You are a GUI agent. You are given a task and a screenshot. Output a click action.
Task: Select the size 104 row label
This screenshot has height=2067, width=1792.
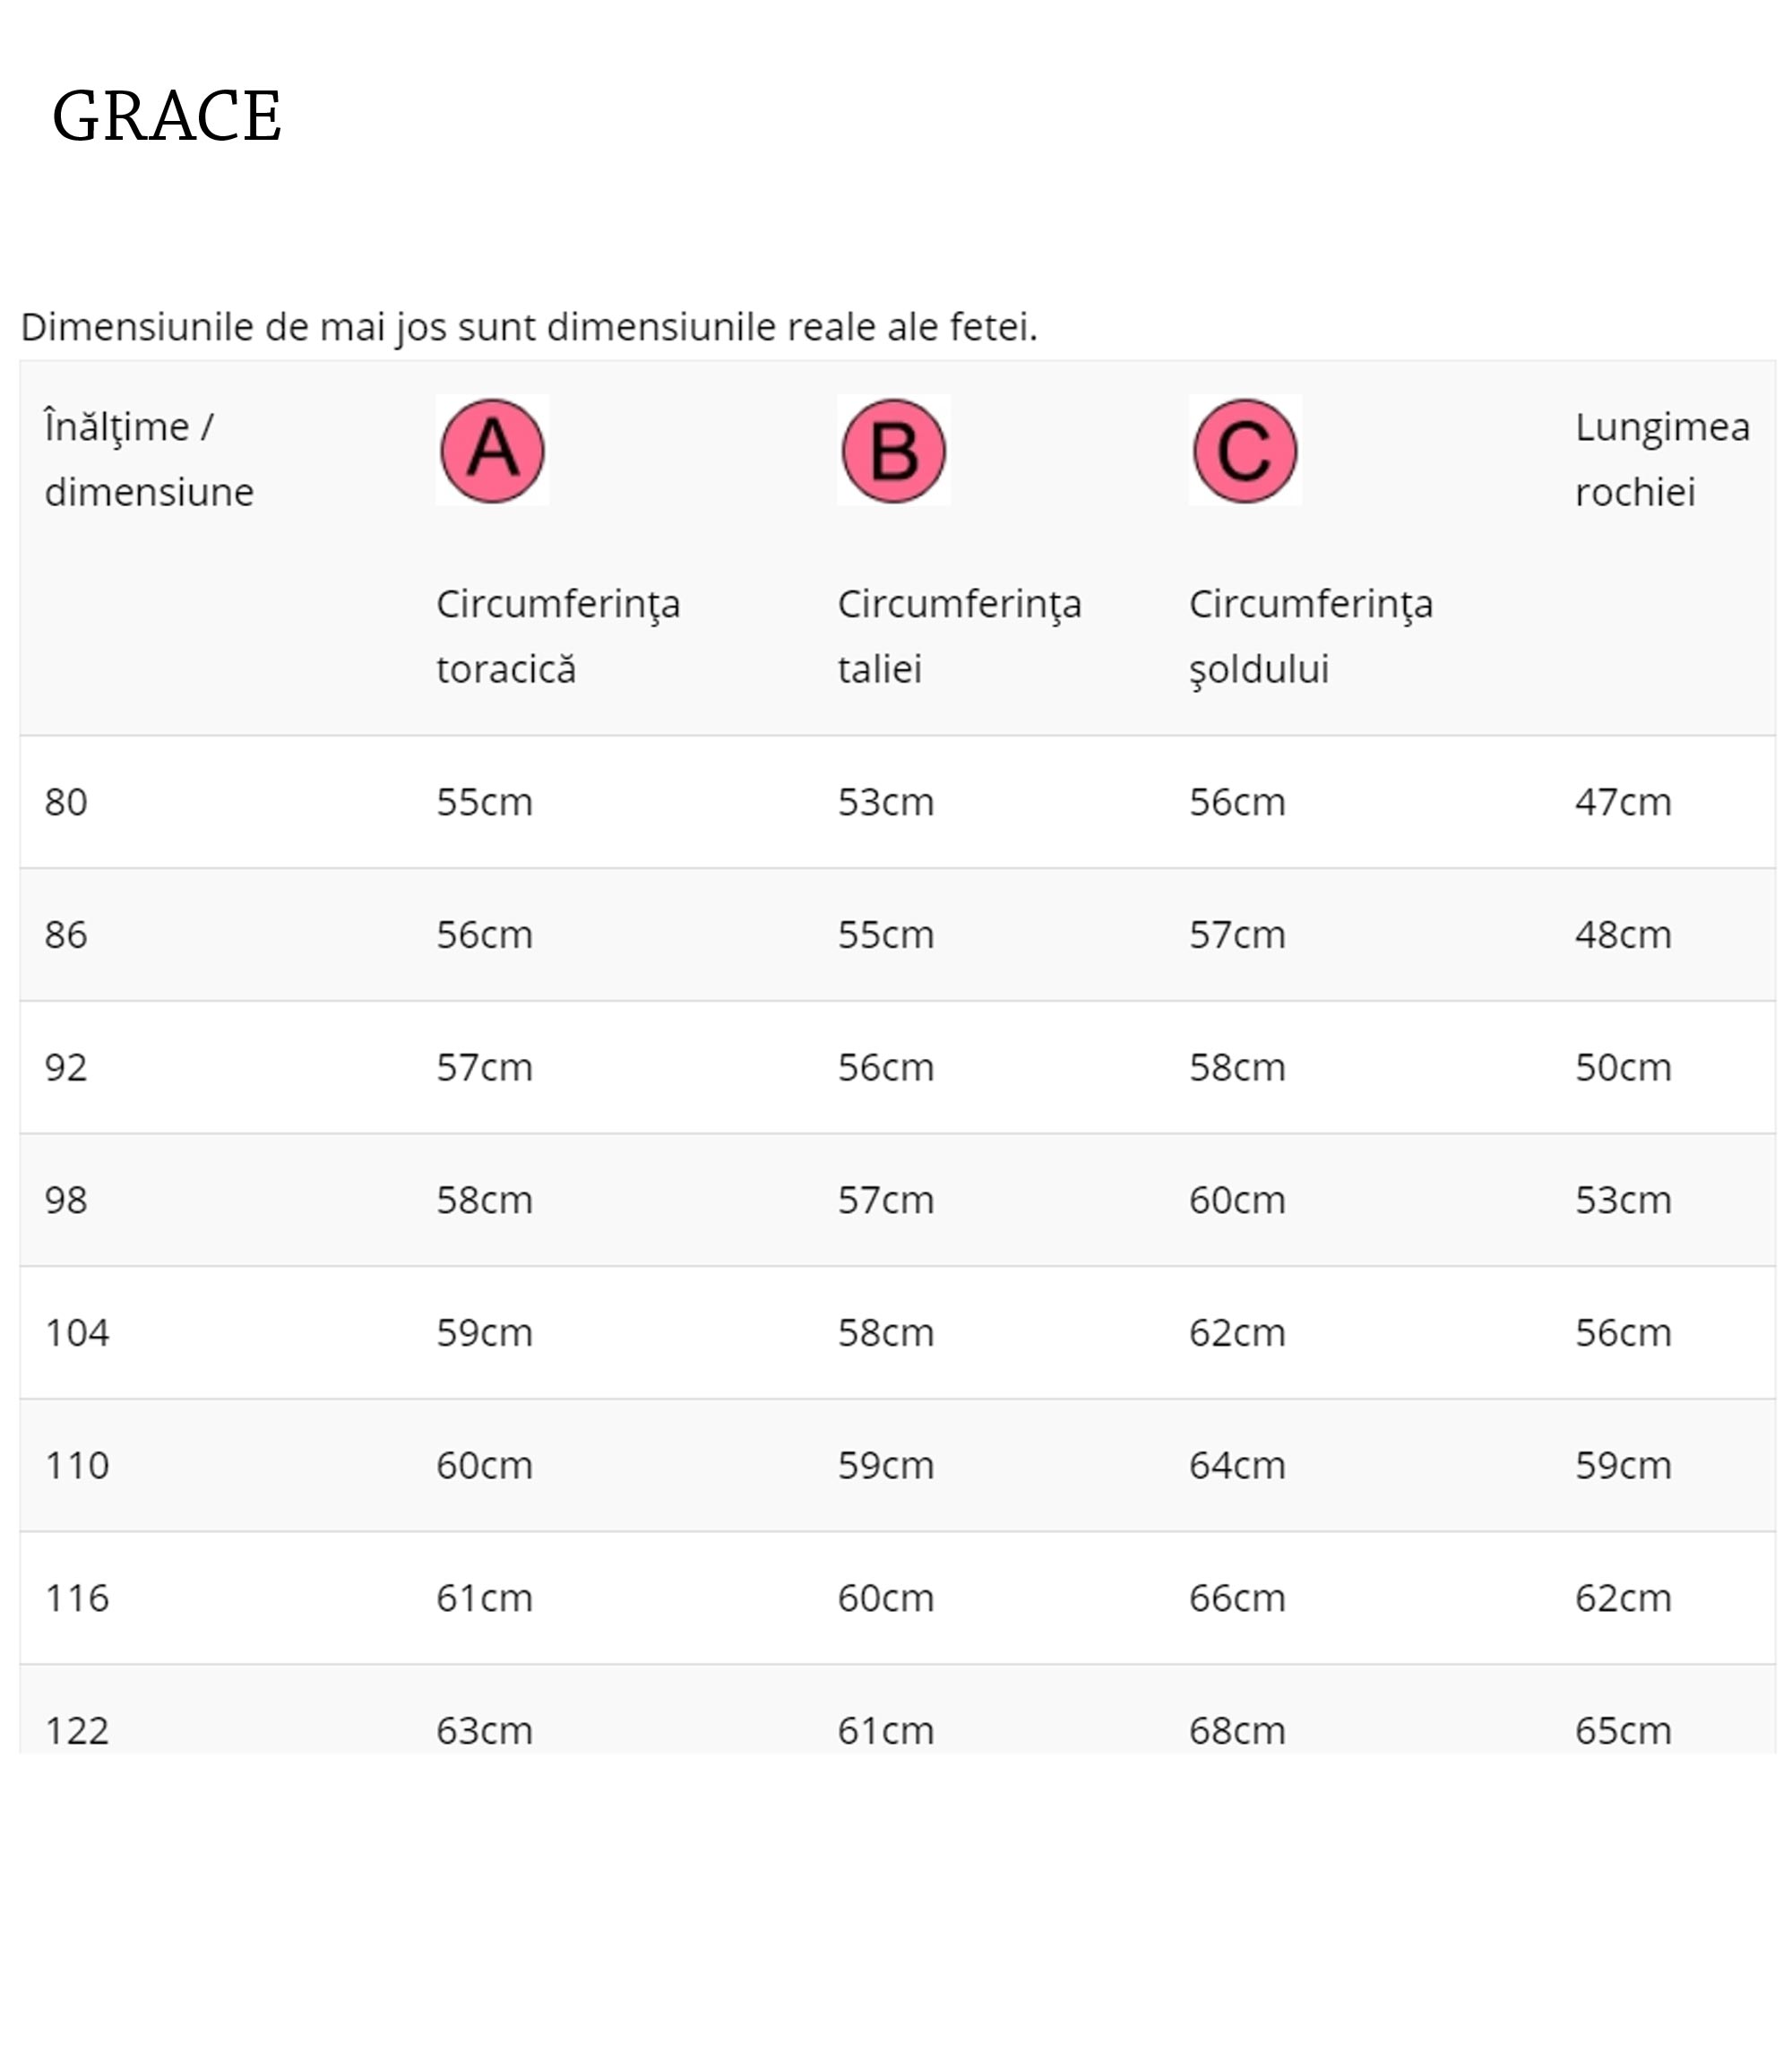click(x=77, y=1333)
